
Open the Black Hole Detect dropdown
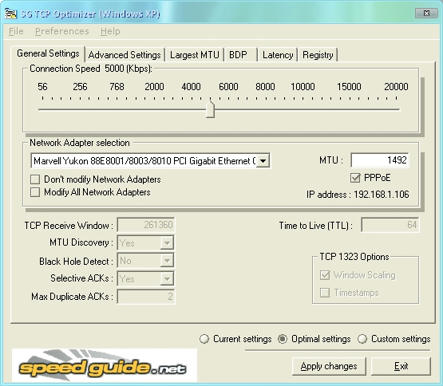167,261
